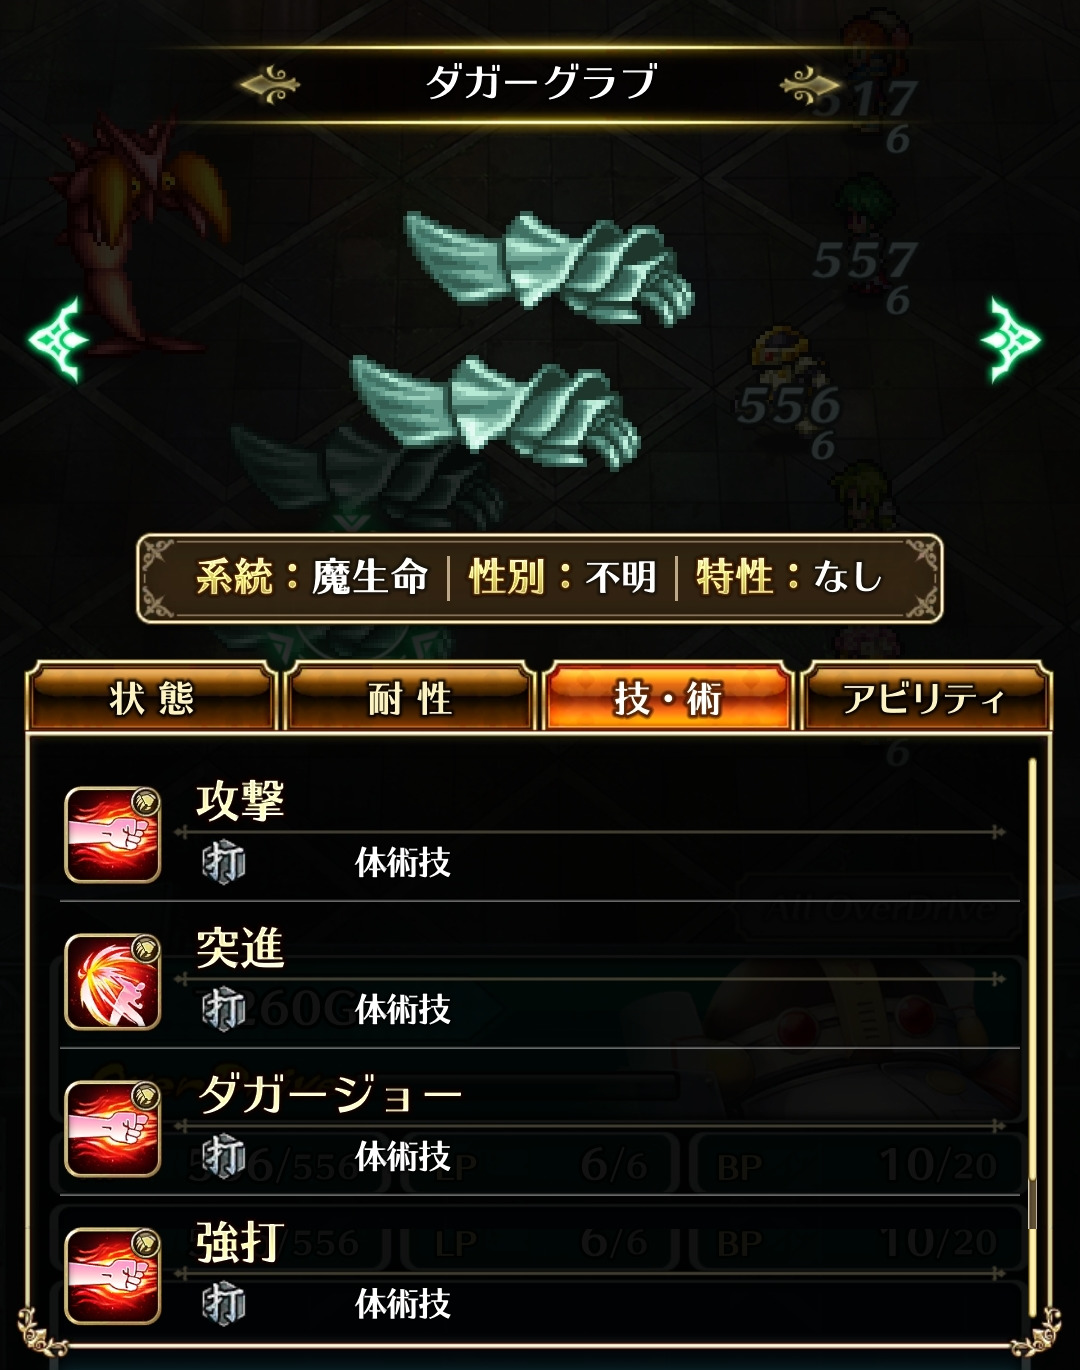
Task: Tap the 打 attribute icon under 攻撃
Action: point(223,862)
